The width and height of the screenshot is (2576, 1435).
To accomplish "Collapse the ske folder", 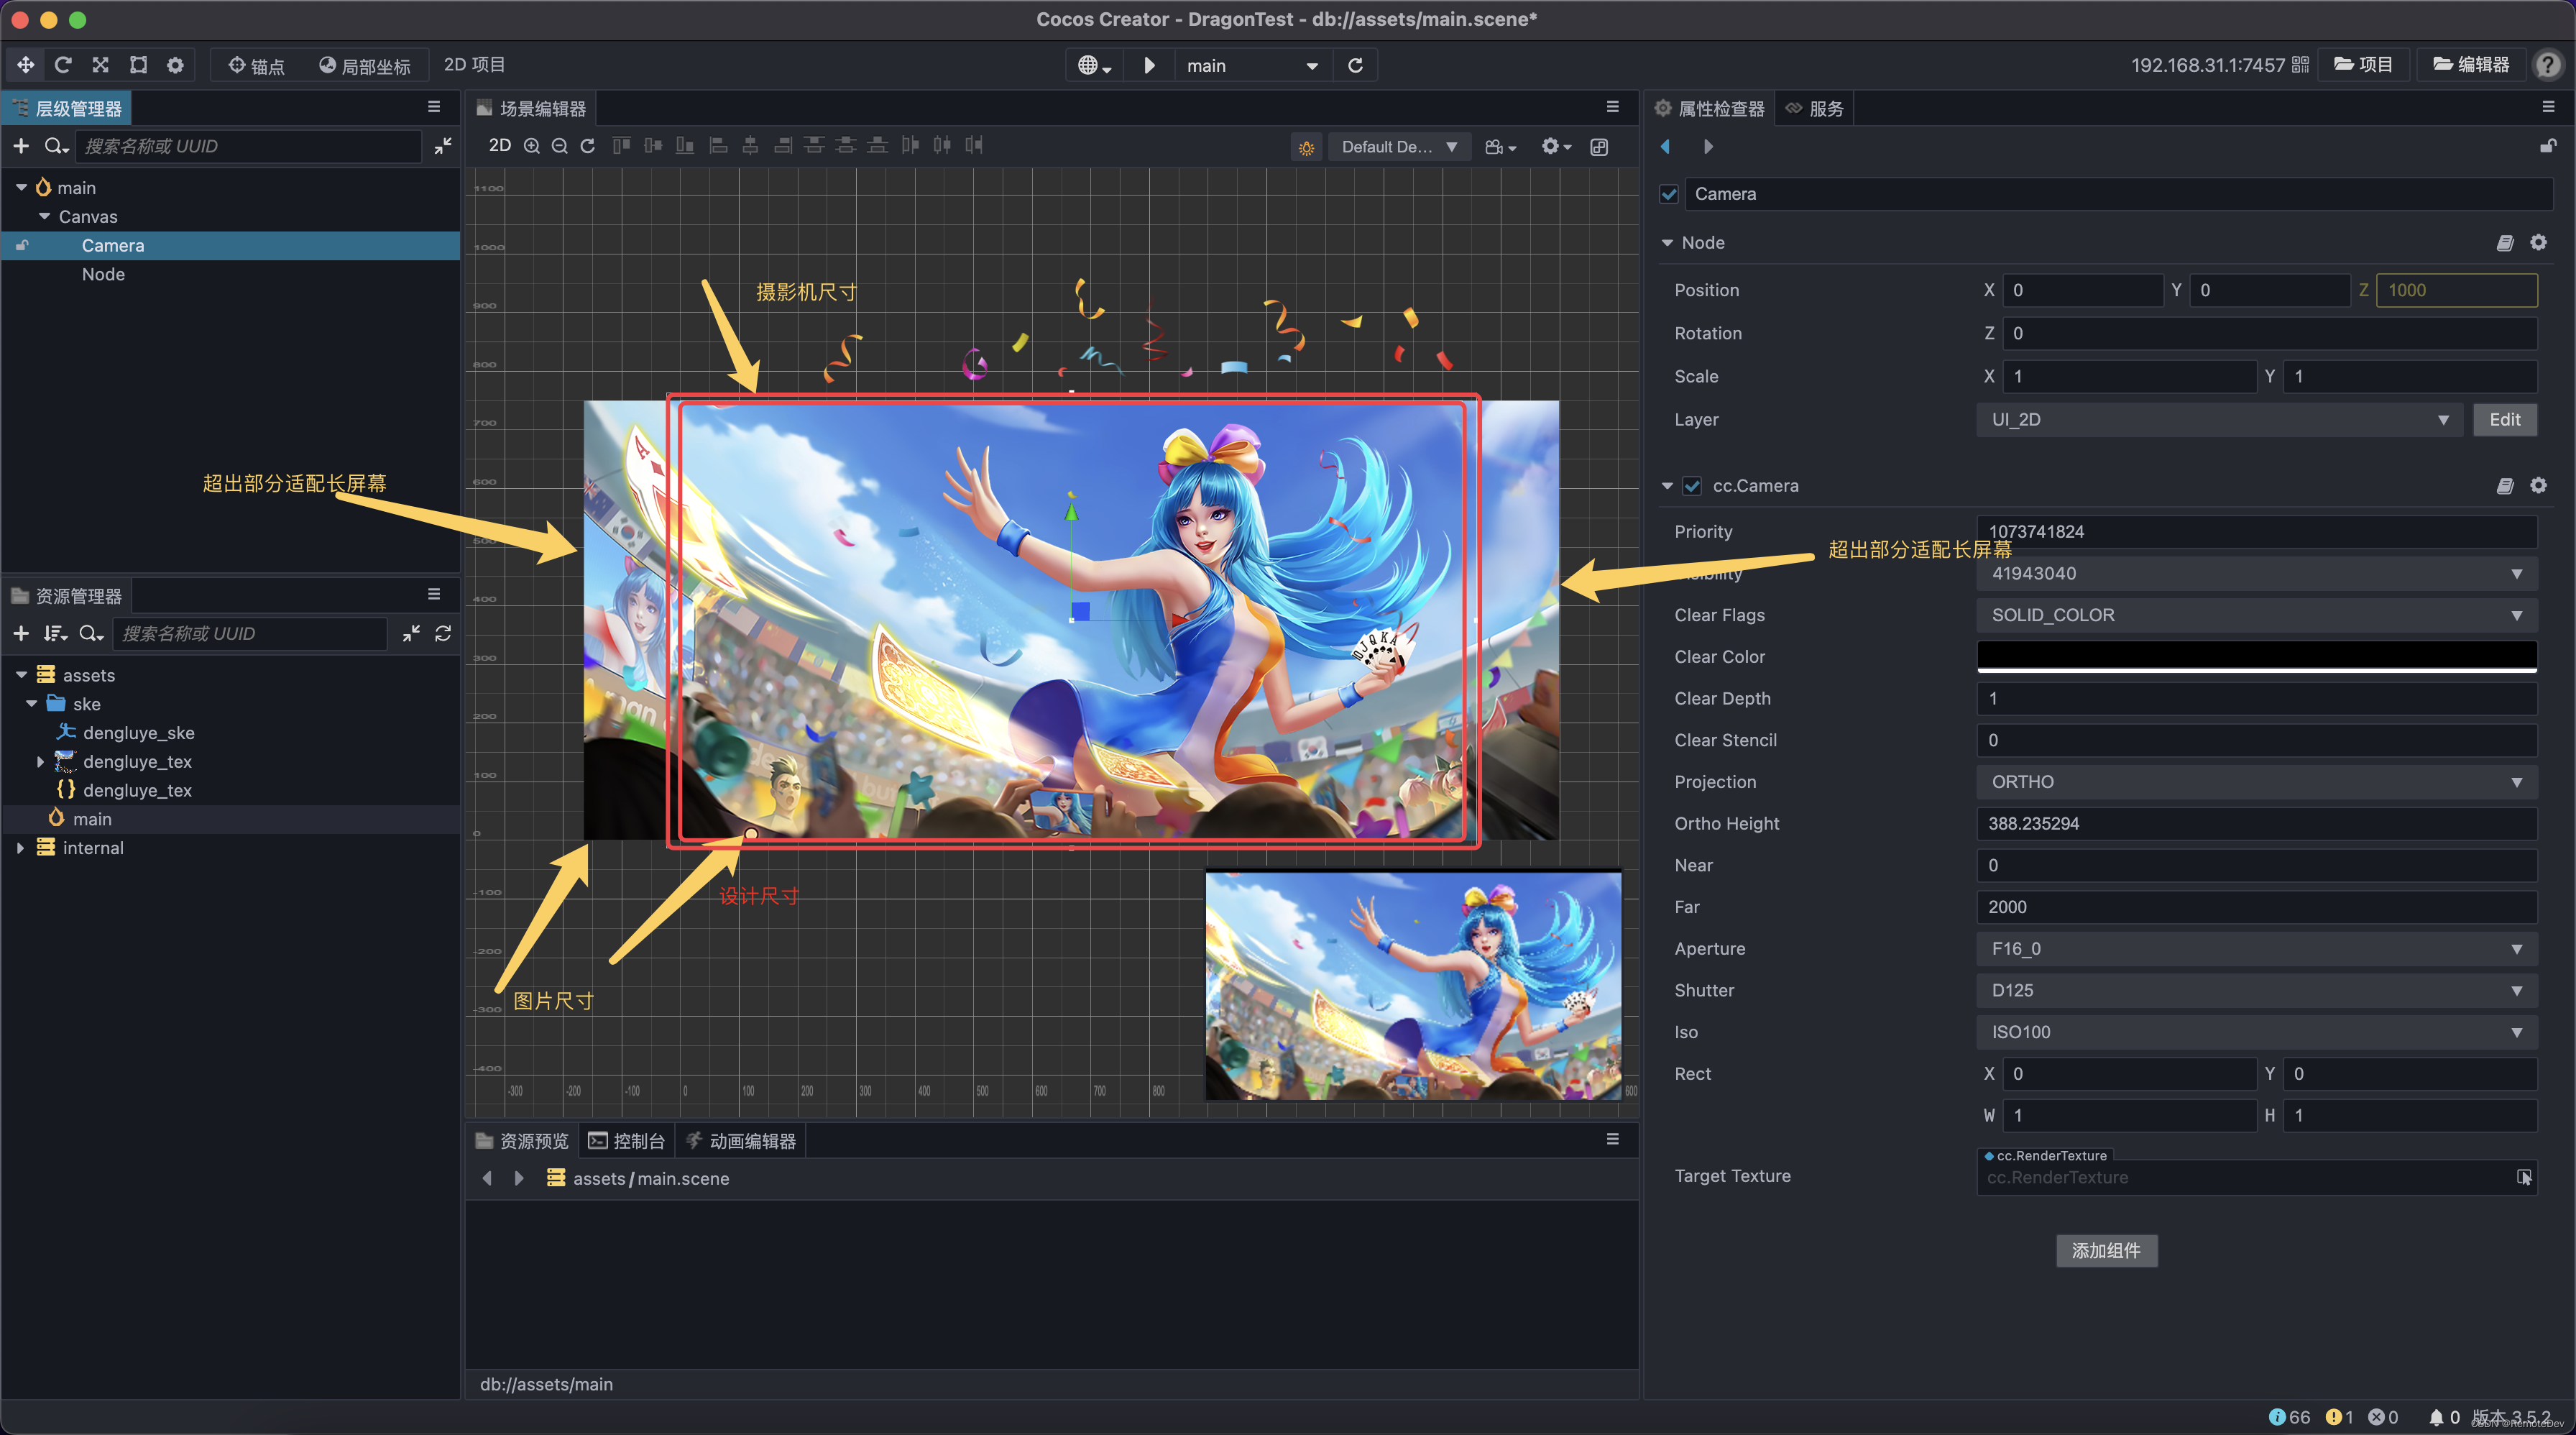I will point(32,704).
